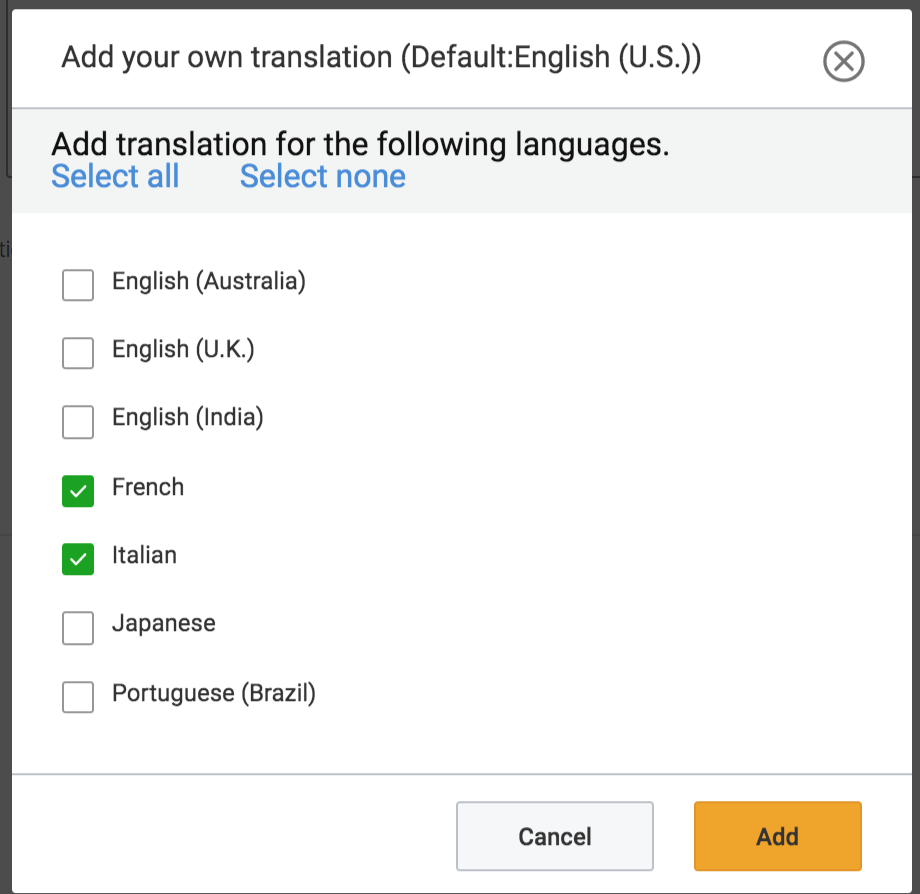Click the Portuguese (Brazil) label text

(214, 693)
